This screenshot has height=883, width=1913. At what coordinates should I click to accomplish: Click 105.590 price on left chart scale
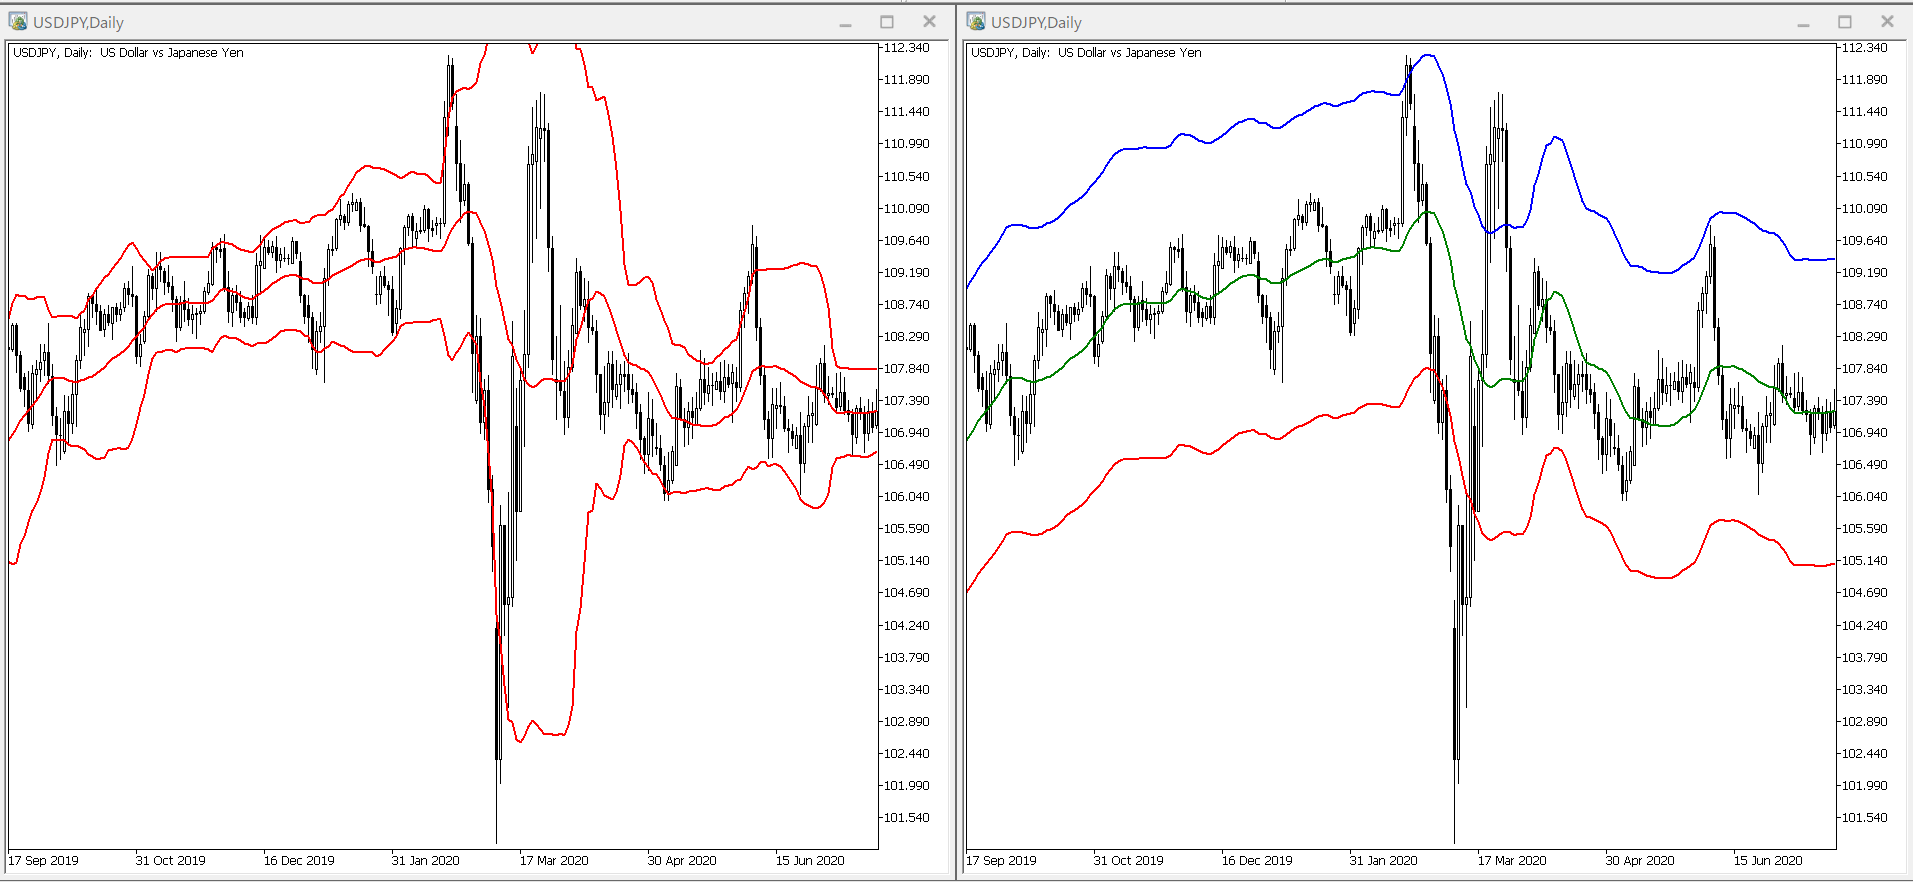pos(907,528)
